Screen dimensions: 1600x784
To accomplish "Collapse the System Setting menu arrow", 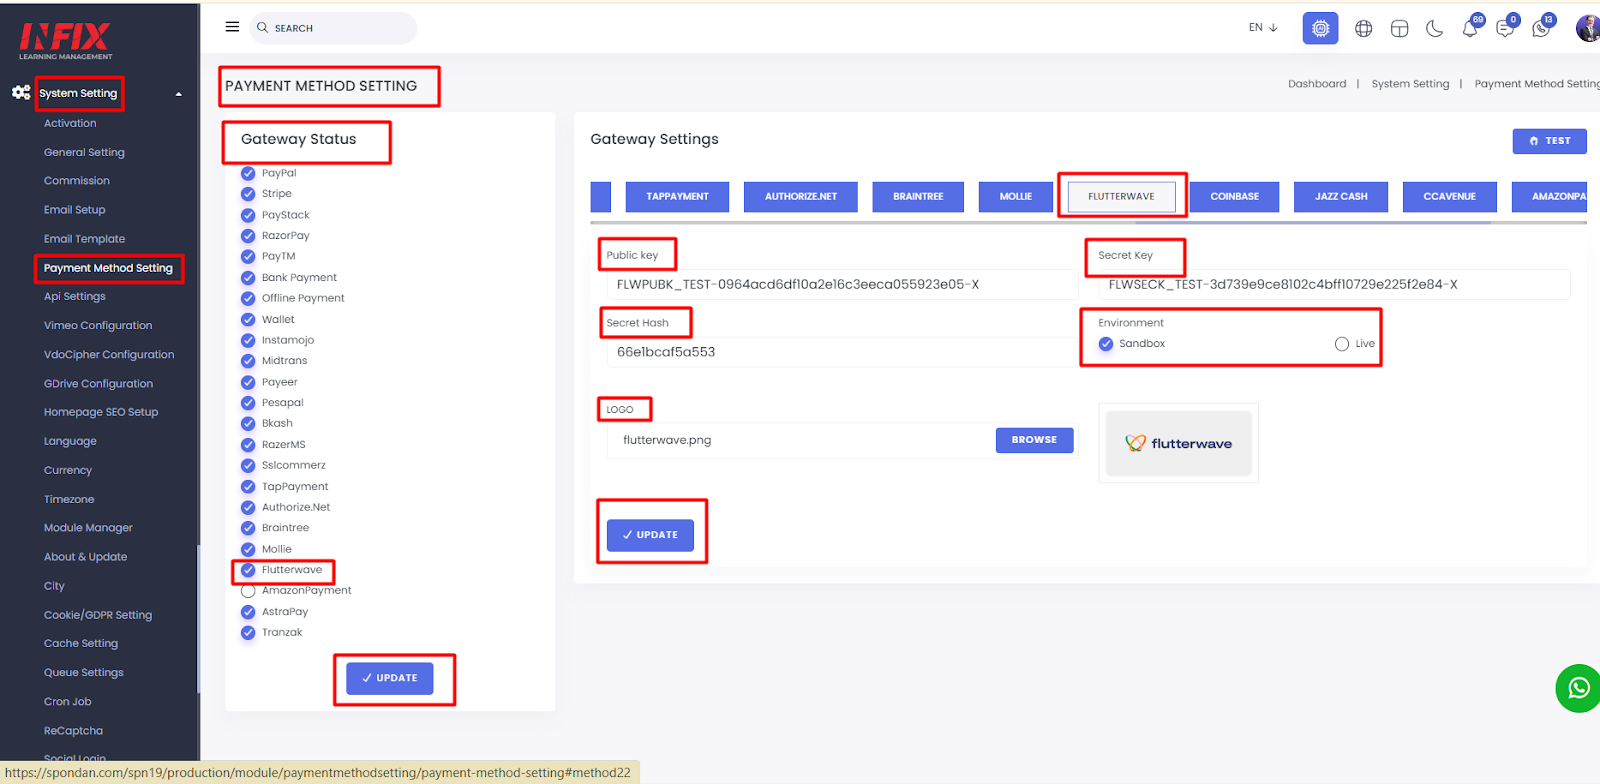I will (x=179, y=94).
